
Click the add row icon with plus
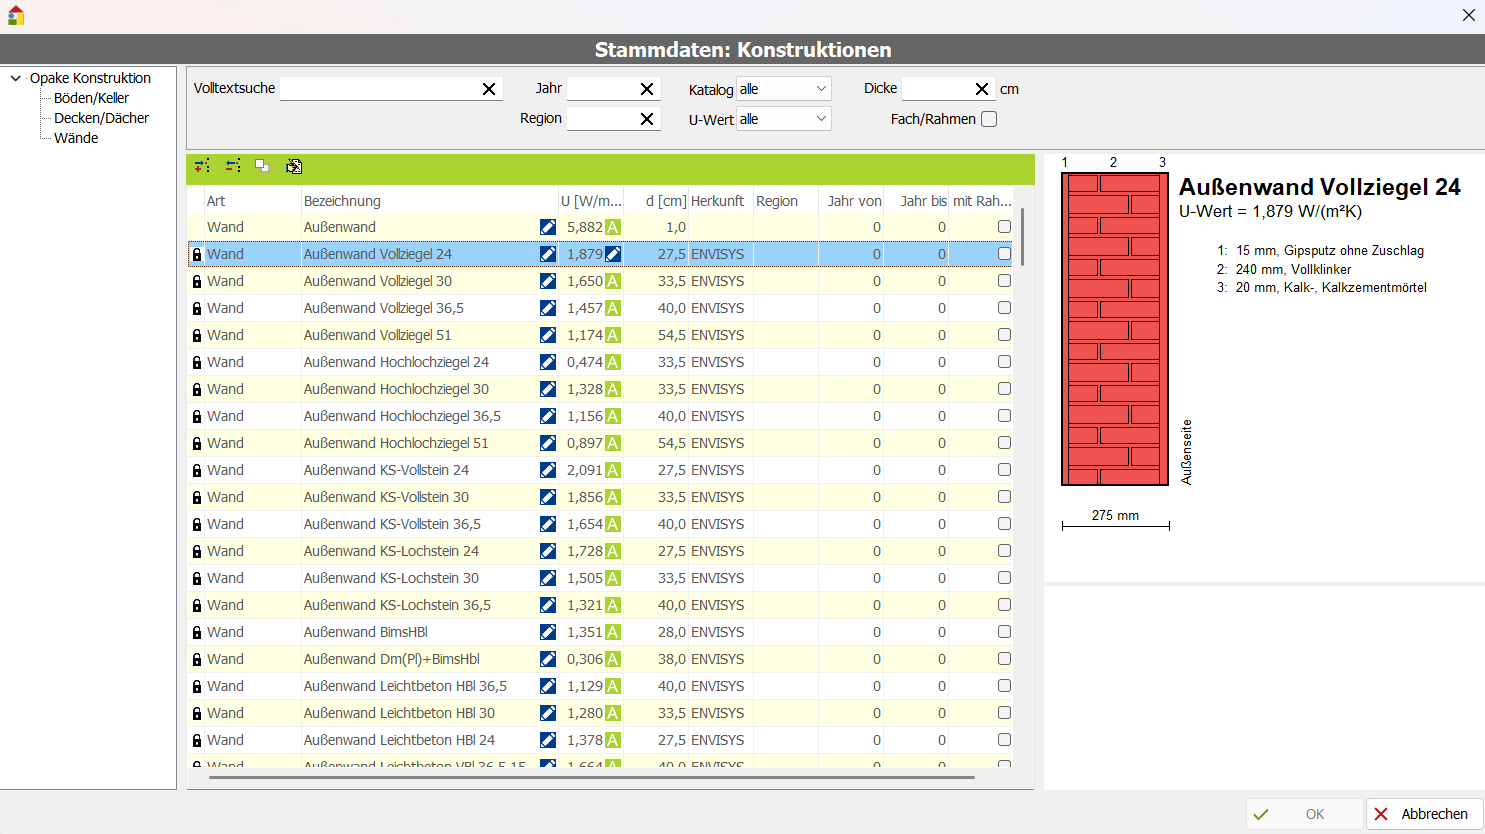click(x=202, y=166)
